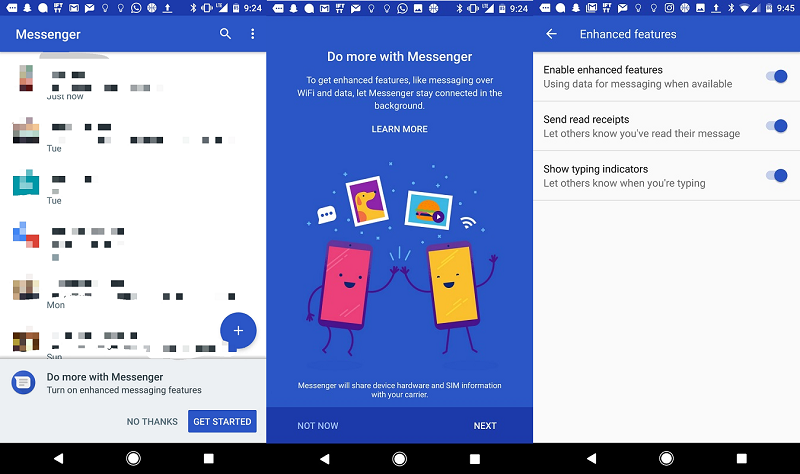Open the conversation with the teal avatar

click(x=133, y=188)
